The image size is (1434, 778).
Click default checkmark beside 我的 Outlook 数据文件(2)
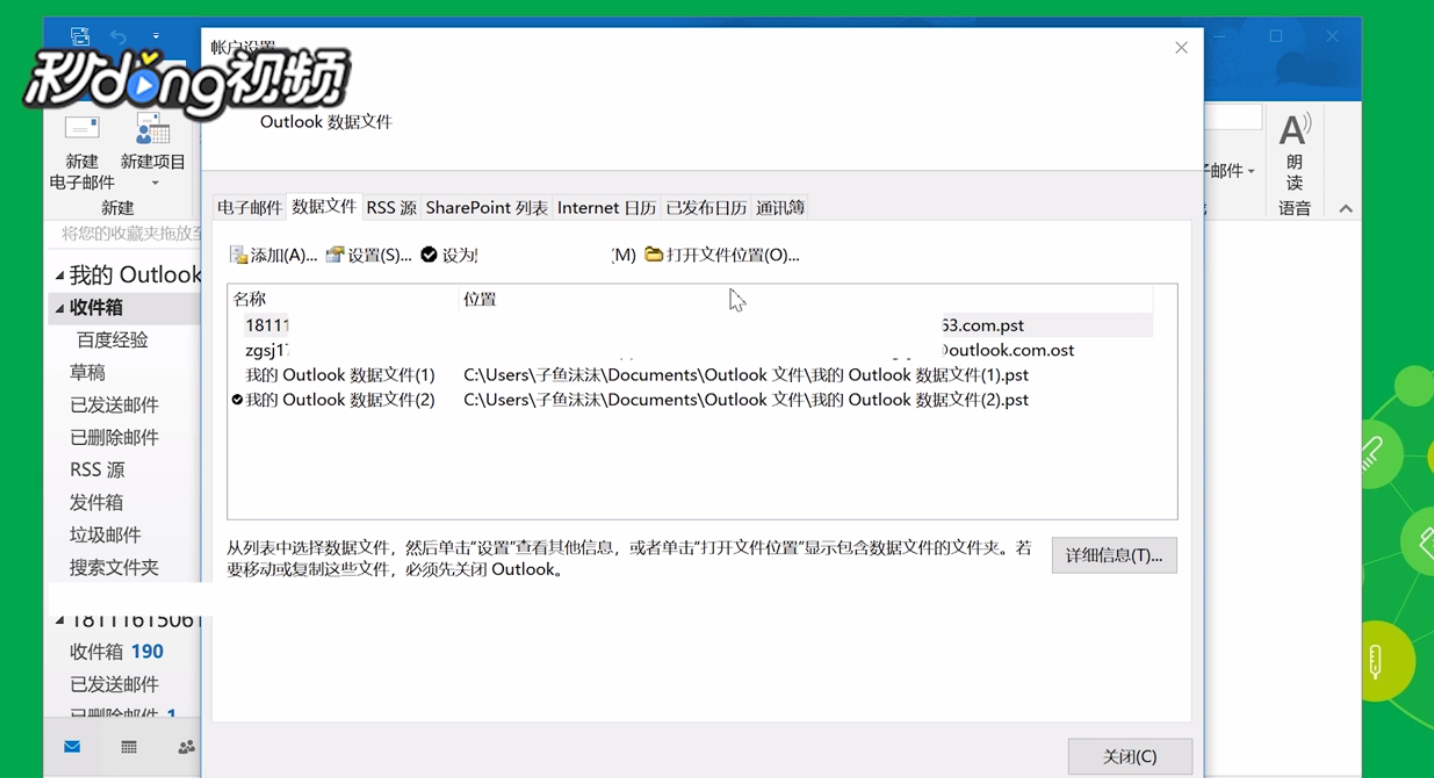click(x=237, y=400)
